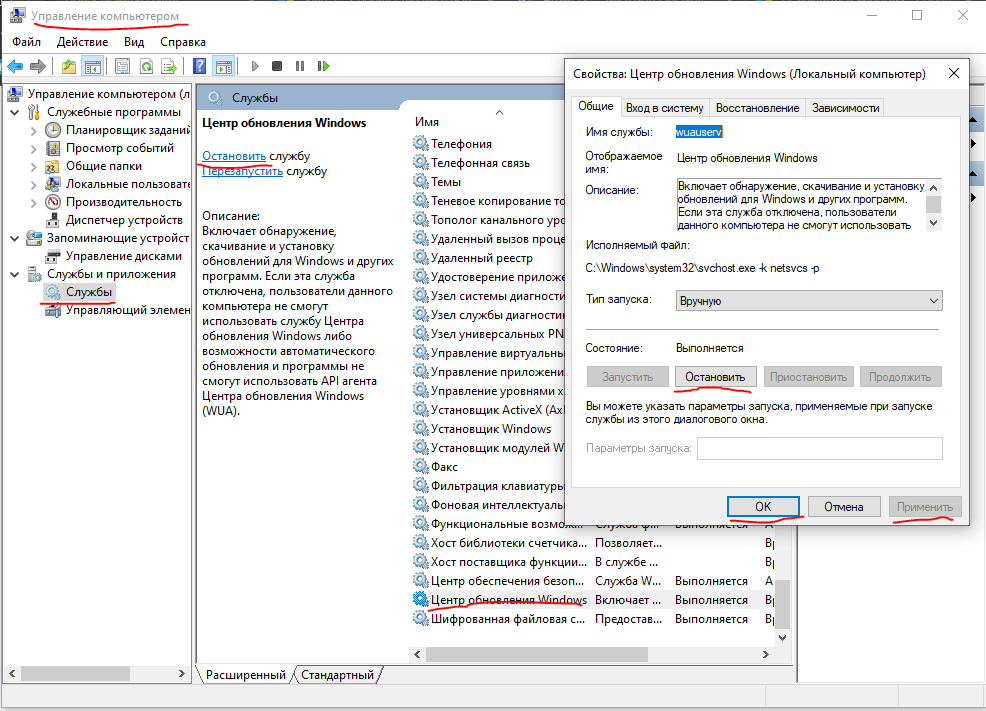Click the Остановить службу link

click(x=234, y=156)
